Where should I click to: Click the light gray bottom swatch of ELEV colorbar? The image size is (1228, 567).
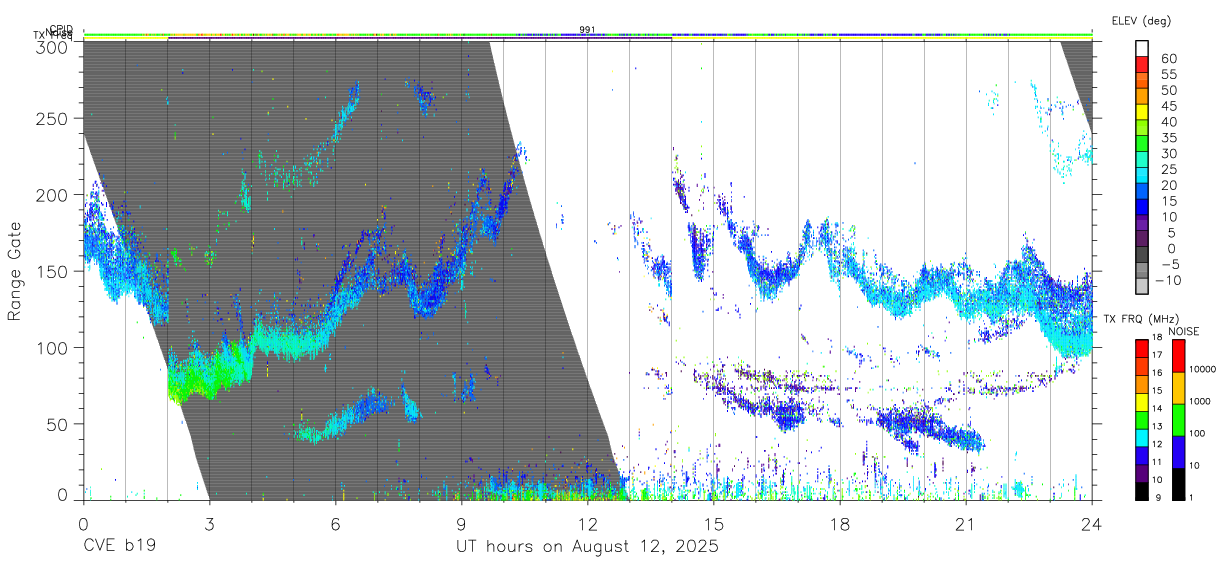tap(1142, 288)
